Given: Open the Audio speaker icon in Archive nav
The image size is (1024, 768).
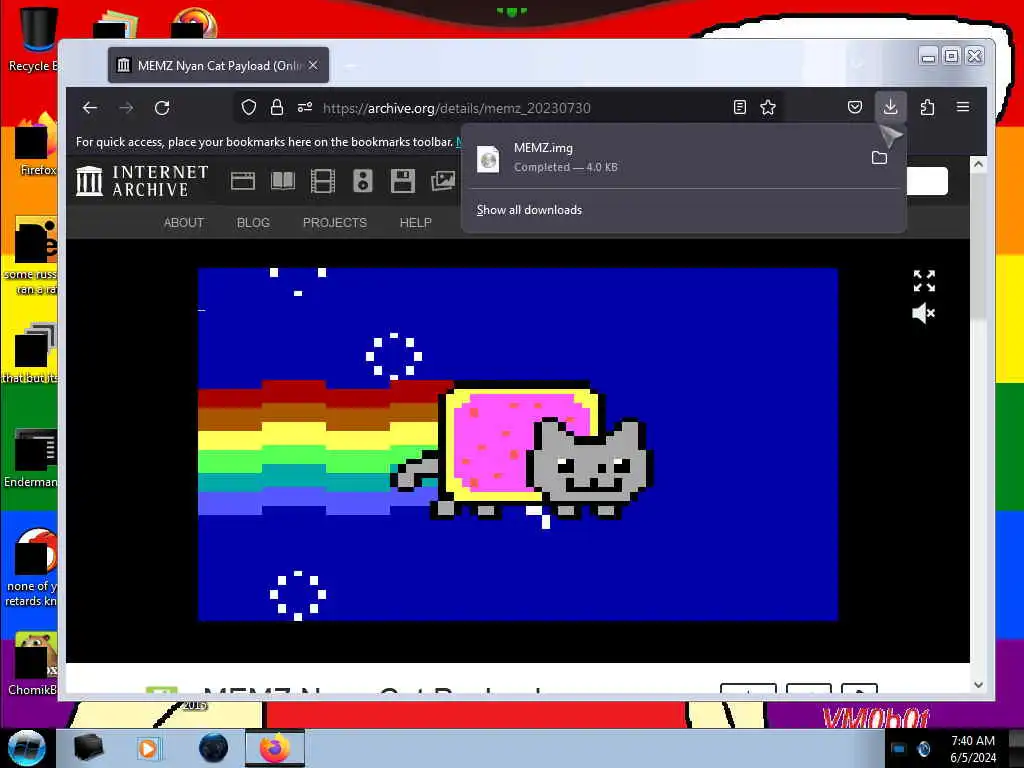Looking at the screenshot, I should 362,181.
